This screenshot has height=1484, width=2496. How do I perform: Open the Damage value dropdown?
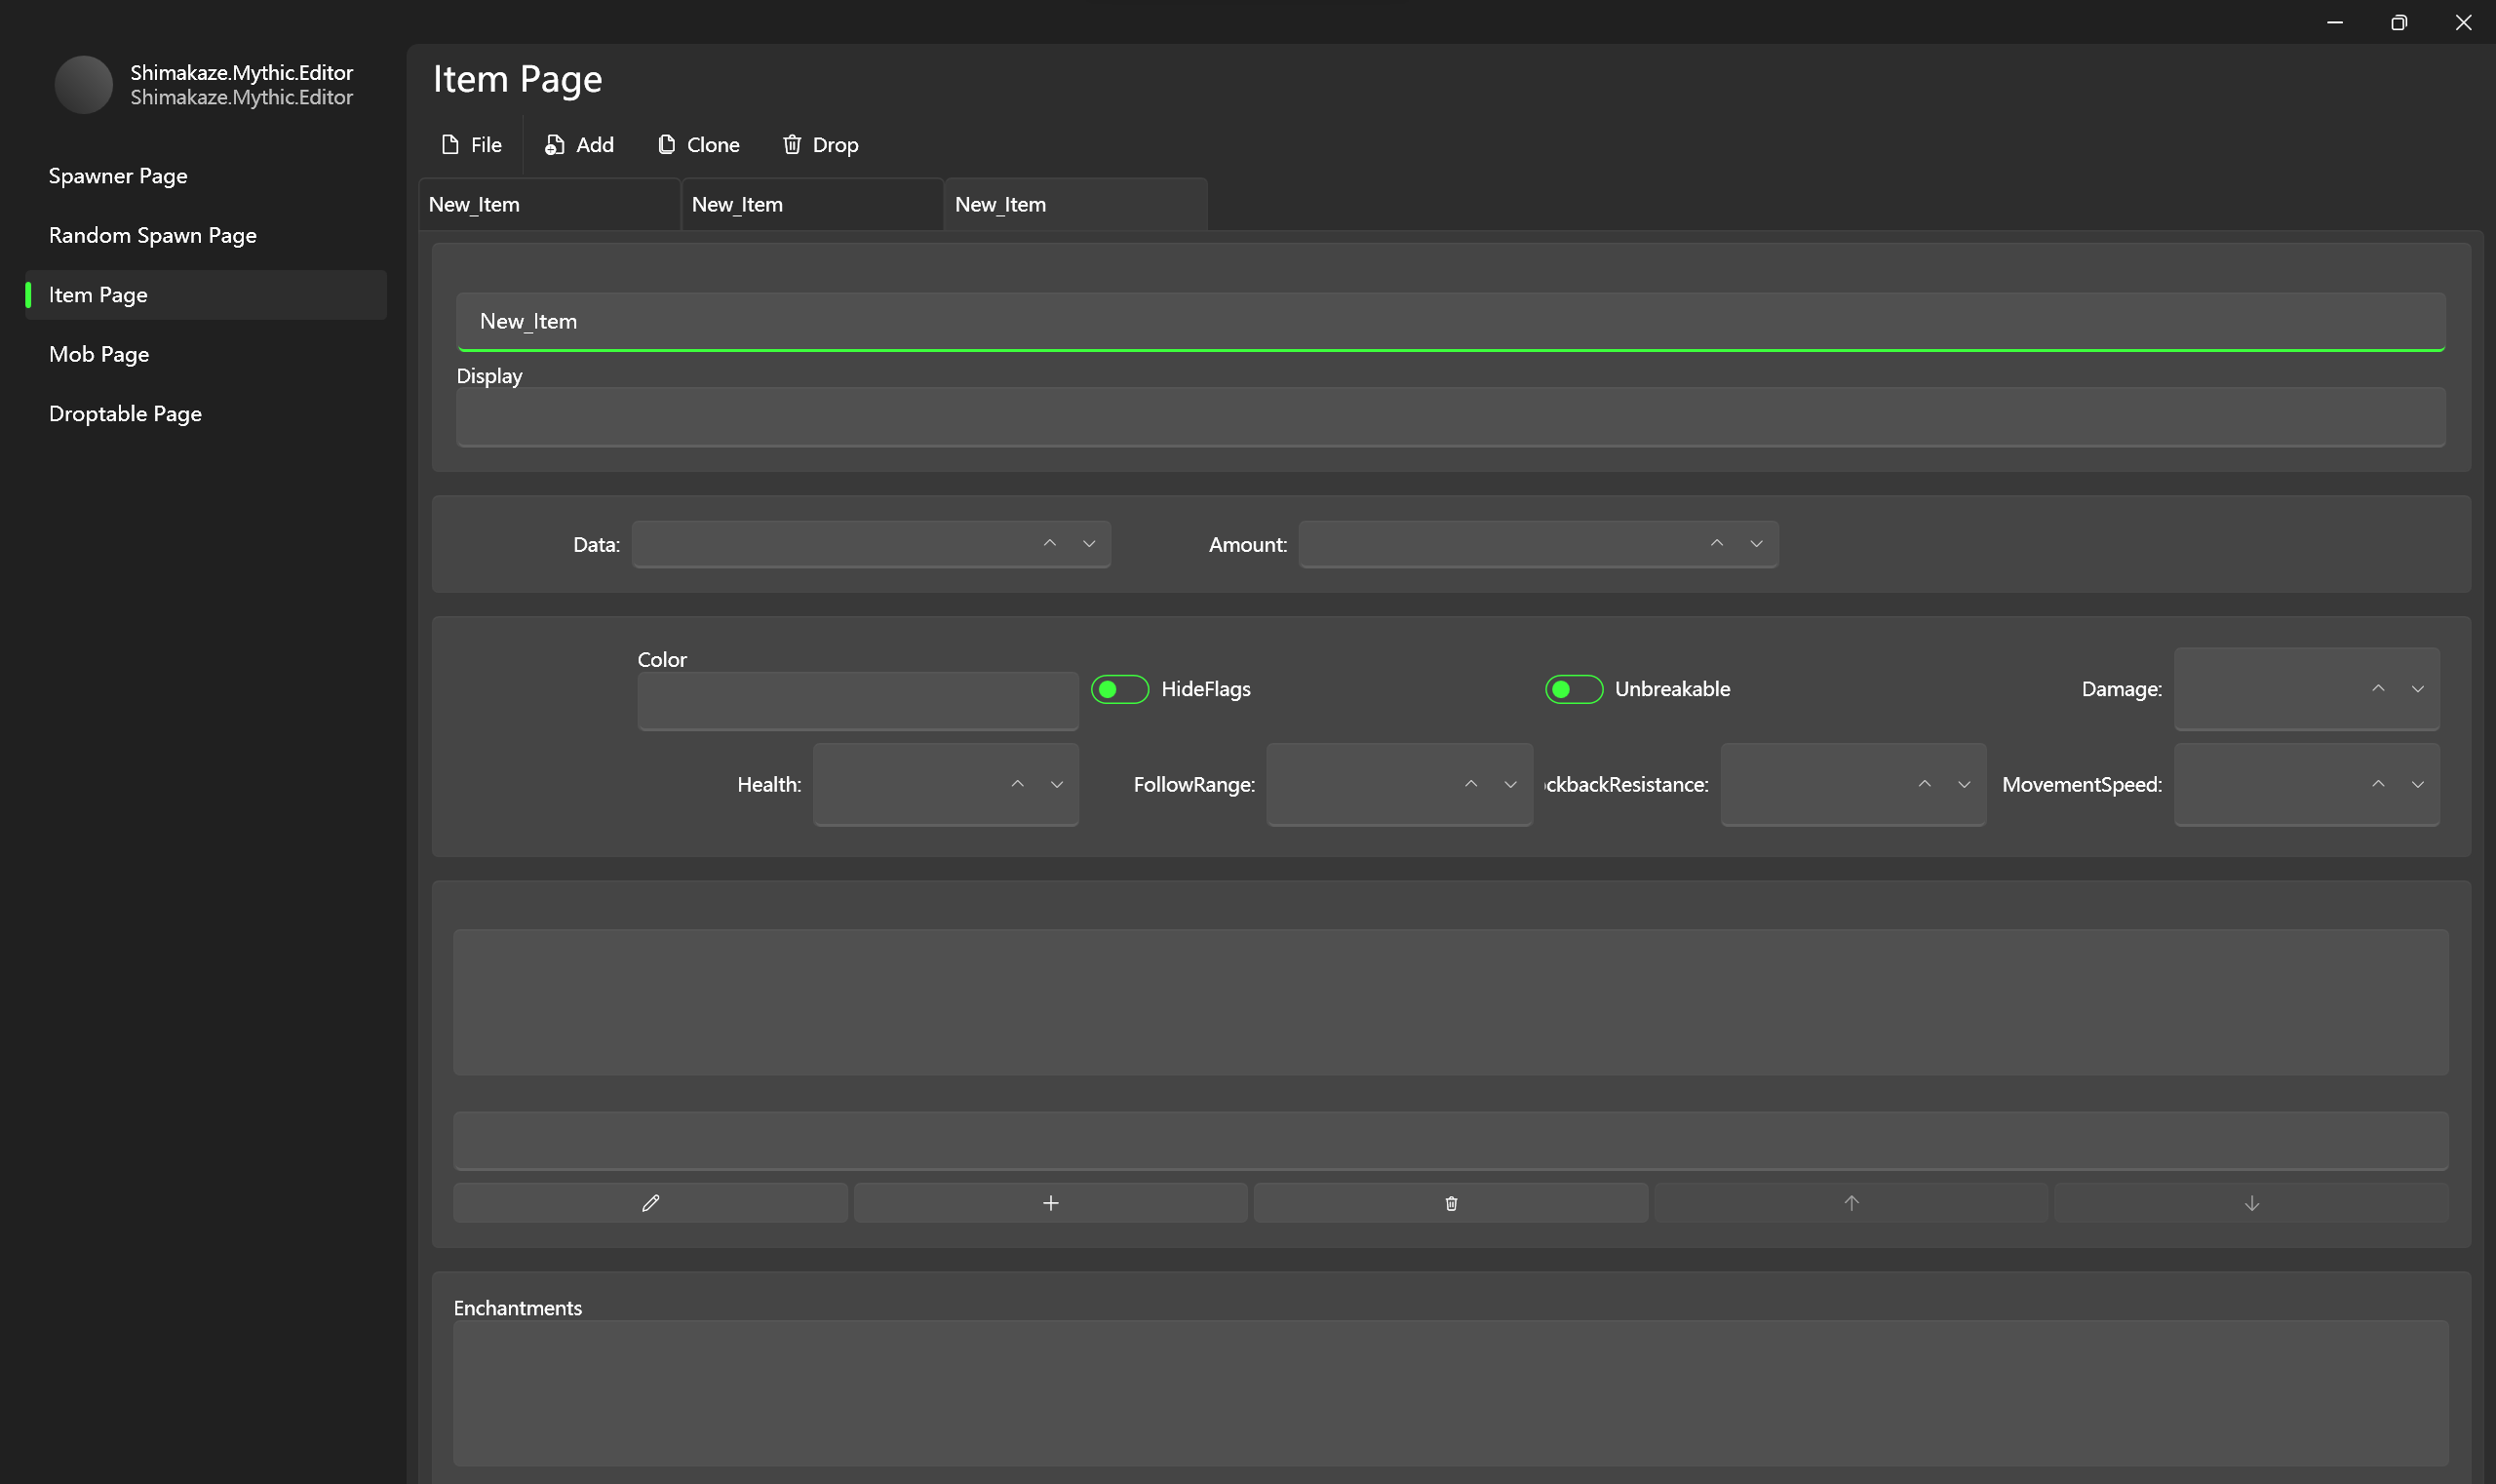(2418, 688)
